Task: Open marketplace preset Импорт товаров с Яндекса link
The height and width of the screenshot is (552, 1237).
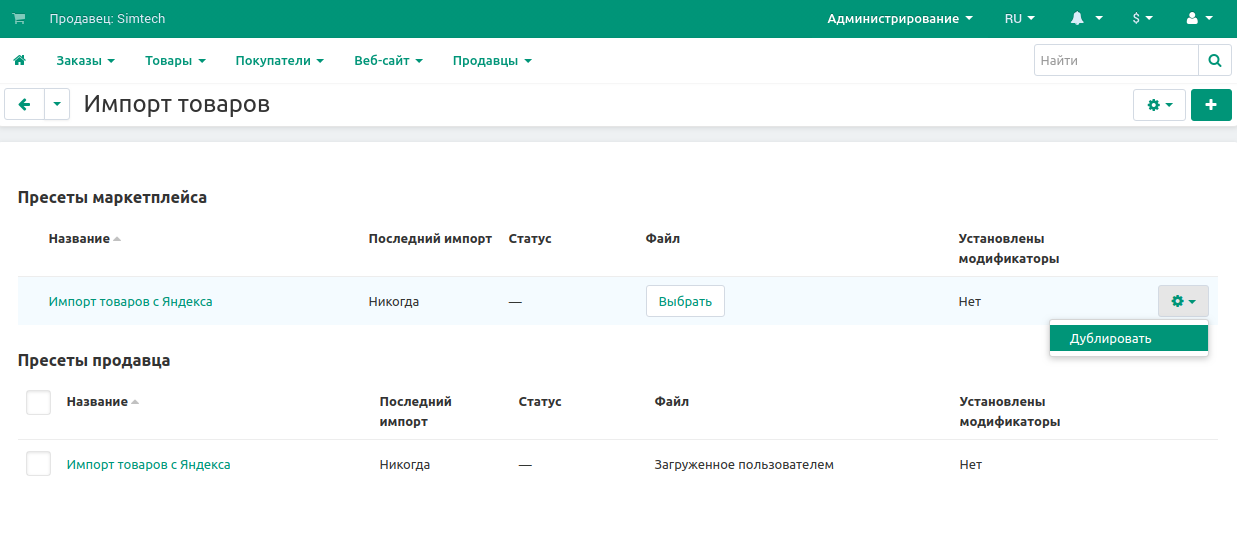Action: point(130,301)
